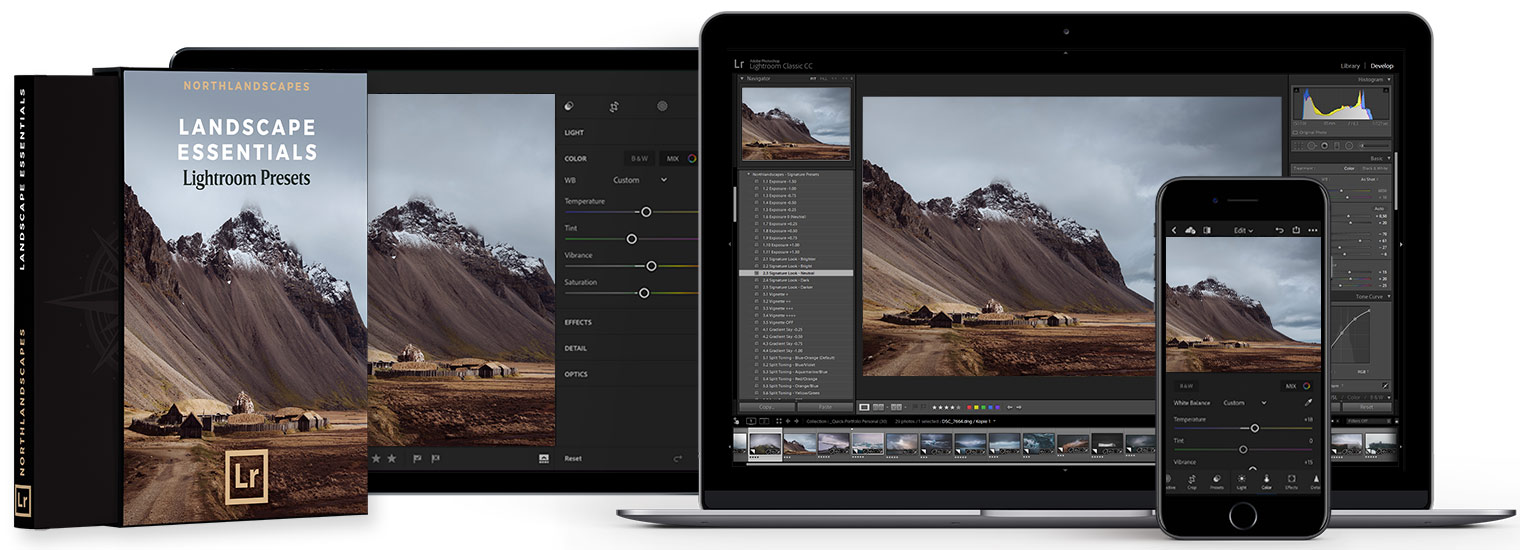Open the Crop tool on phone

(x=1192, y=483)
